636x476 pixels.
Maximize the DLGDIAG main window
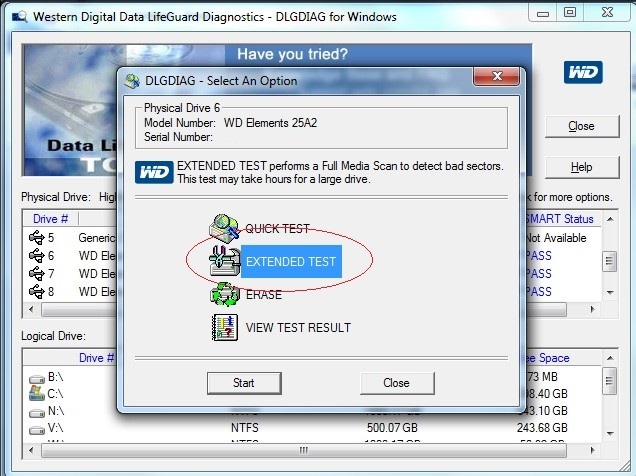coord(570,13)
